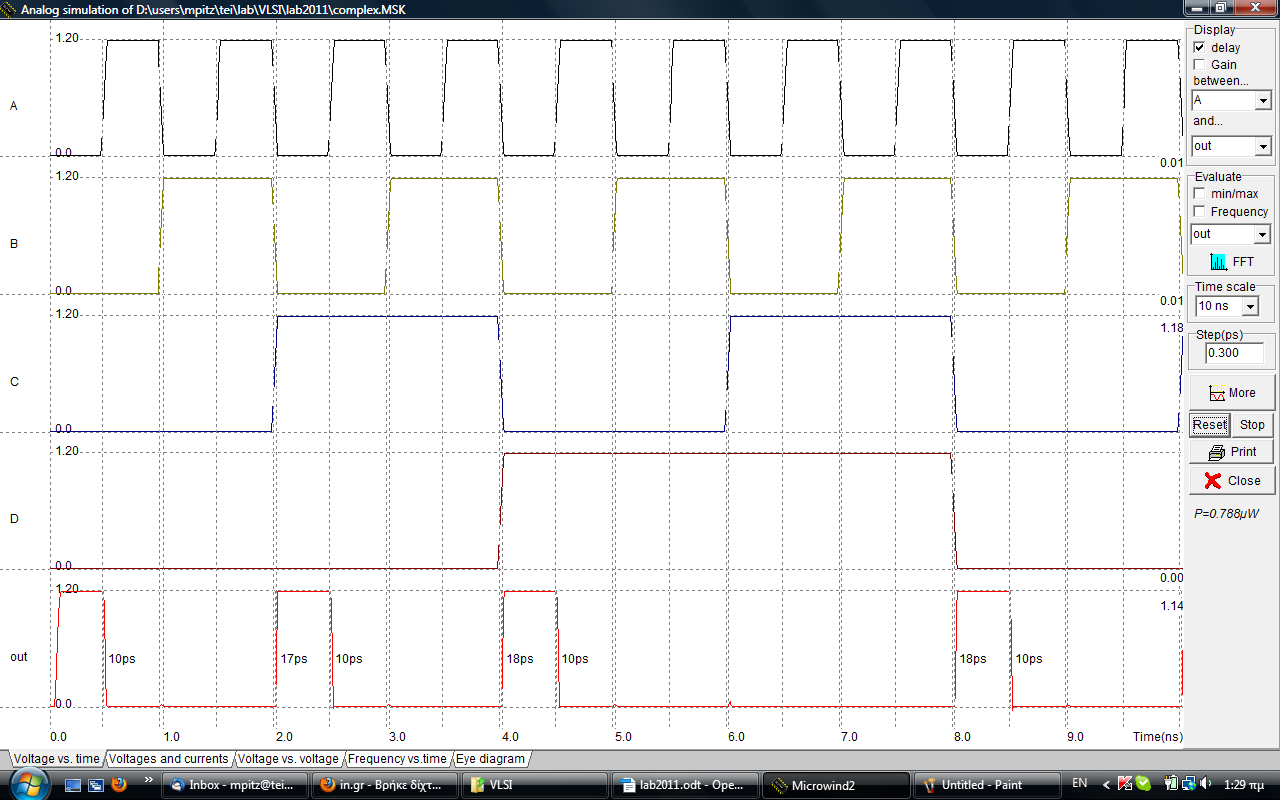Image resolution: width=1280 pixels, height=800 pixels.
Task: Reset the simulation
Action: [x=1209, y=425]
